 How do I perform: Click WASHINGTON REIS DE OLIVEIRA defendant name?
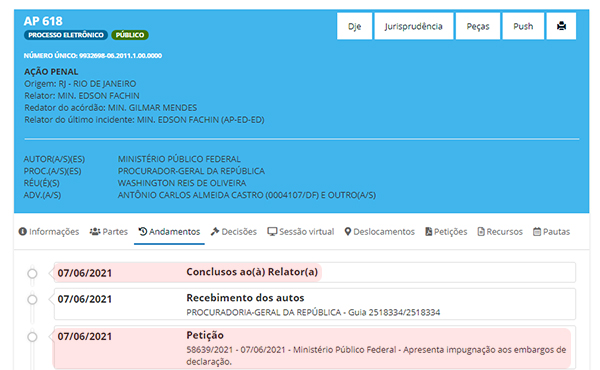[x=182, y=183]
